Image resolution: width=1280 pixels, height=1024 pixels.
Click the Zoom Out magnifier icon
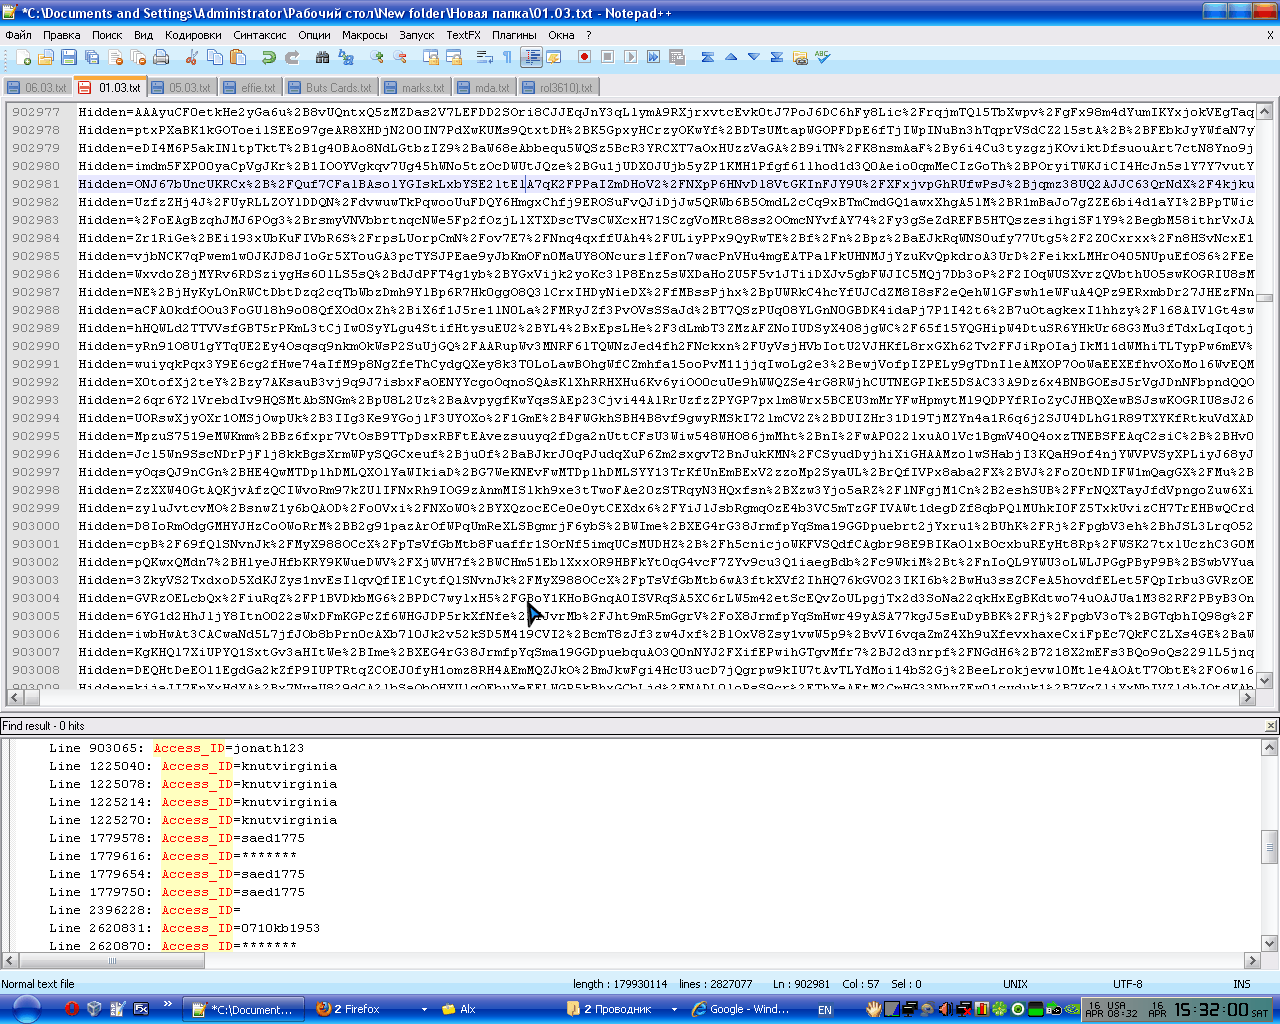399,57
